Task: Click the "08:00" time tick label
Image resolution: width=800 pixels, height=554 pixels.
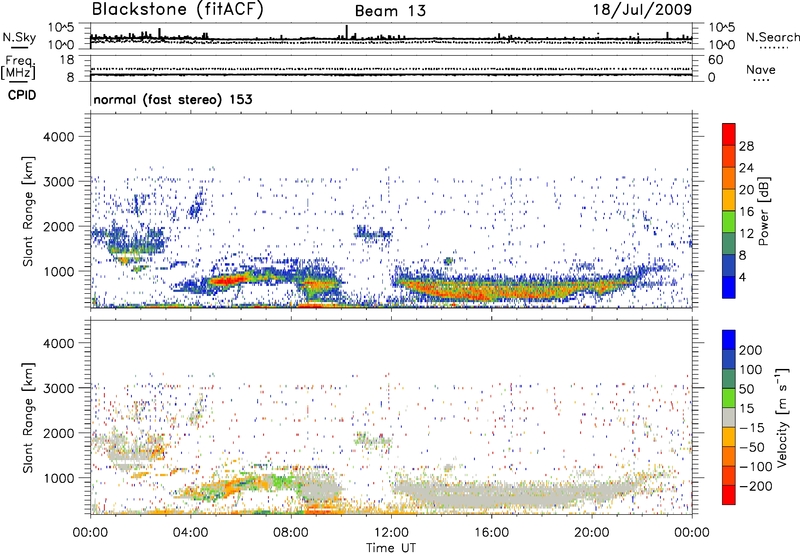Action: click(x=291, y=533)
